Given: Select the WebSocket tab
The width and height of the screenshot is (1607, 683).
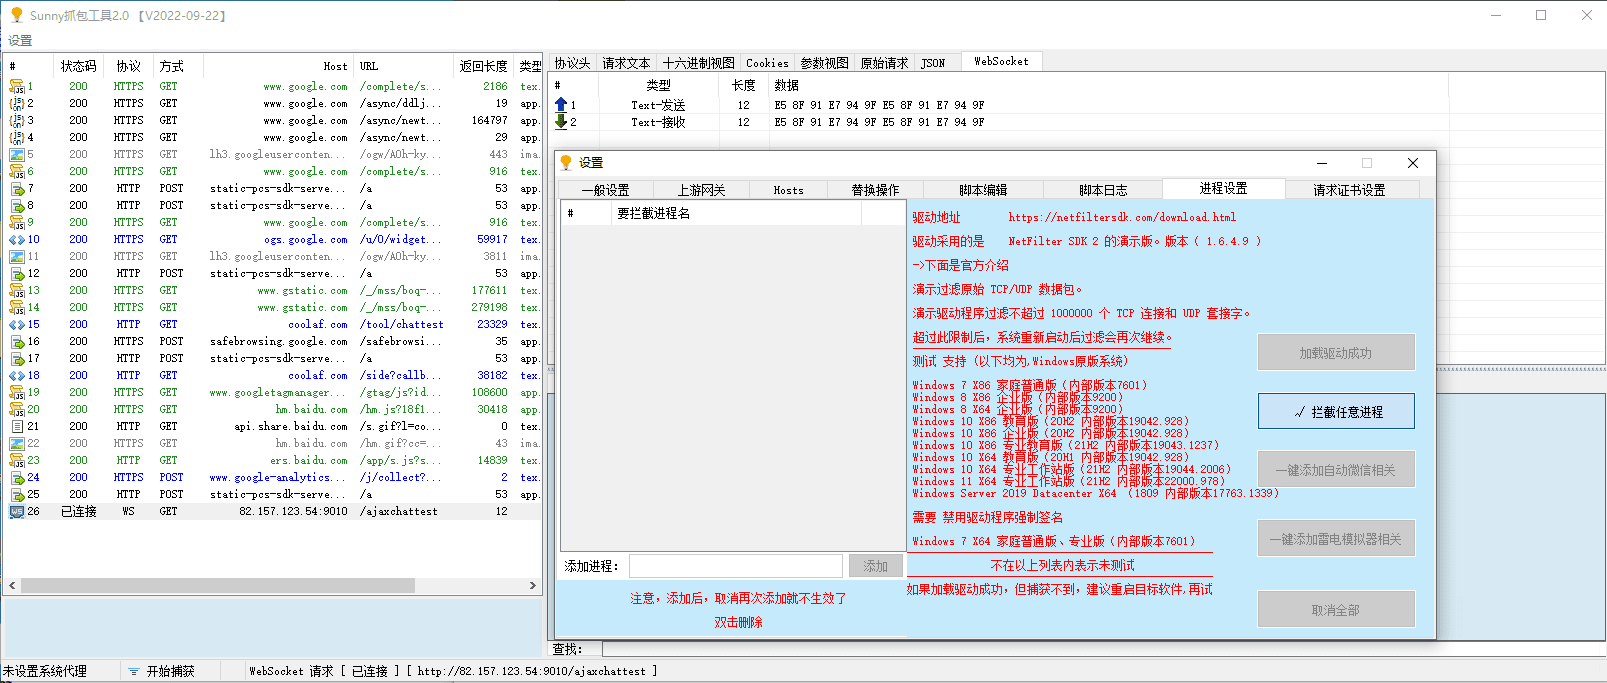Looking at the screenshot, I should [1001, 62].
